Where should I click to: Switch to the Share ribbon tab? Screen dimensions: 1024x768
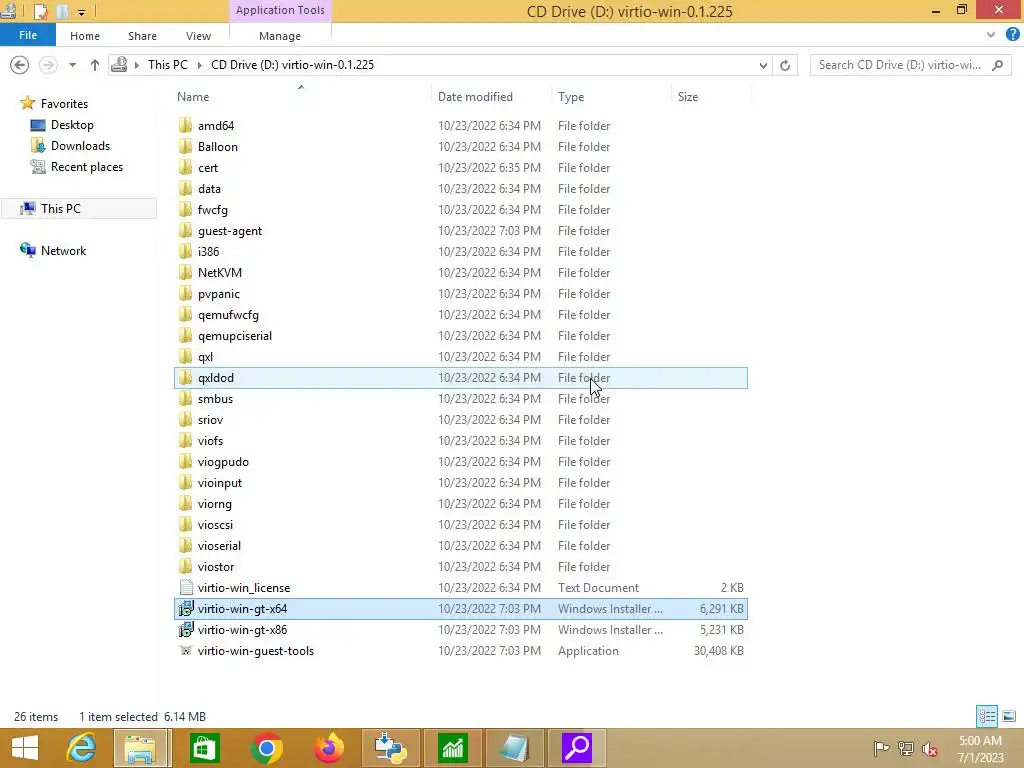pos(142,36)
